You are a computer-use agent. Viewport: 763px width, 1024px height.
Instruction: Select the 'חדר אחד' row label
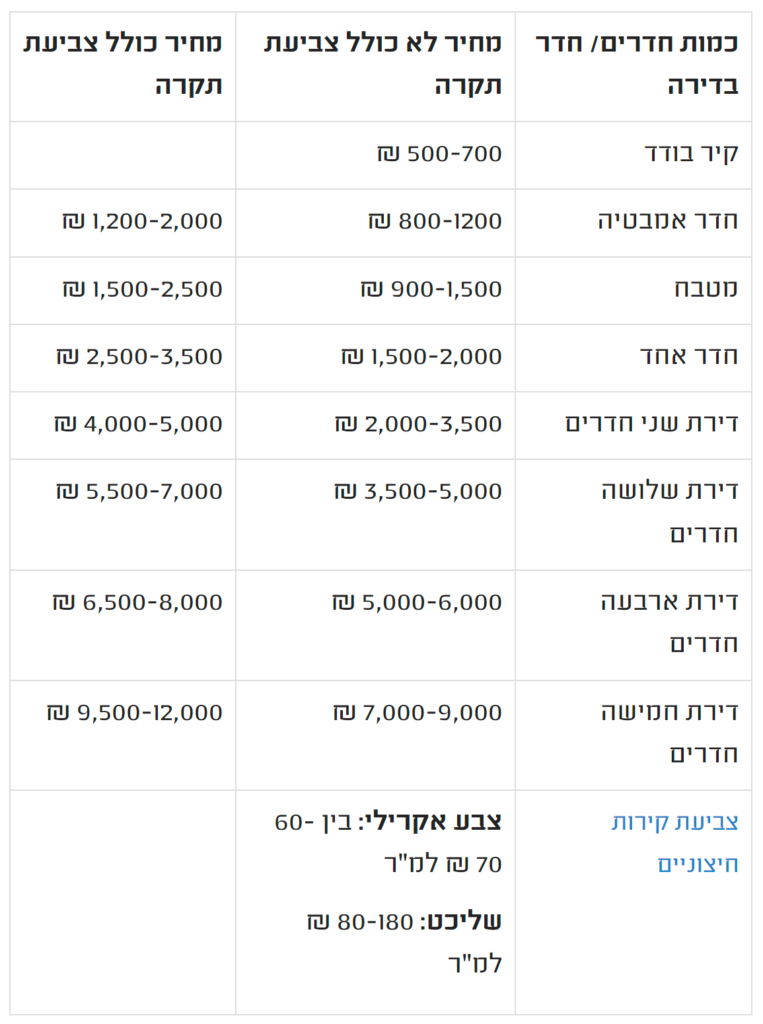click(x=690, y=356)
